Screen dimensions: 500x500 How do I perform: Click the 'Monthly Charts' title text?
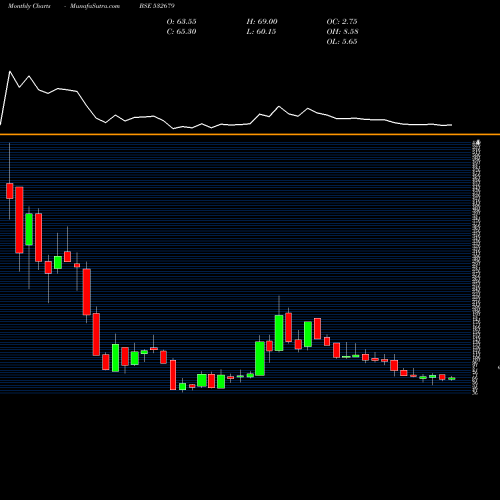click(x=29, y=6)
